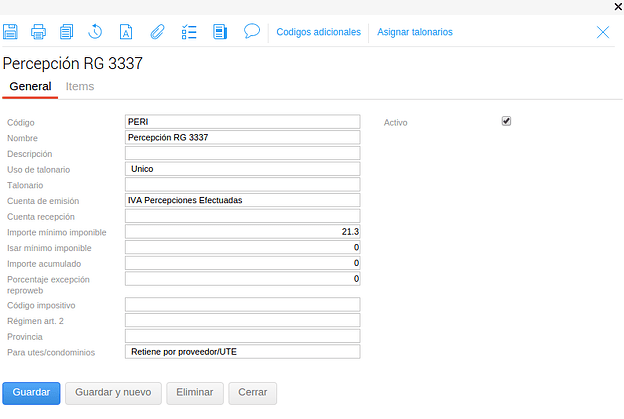Click the Guardar button
Image resolution: width=624 pixels, height=419 pixels.
click(31, 393)
